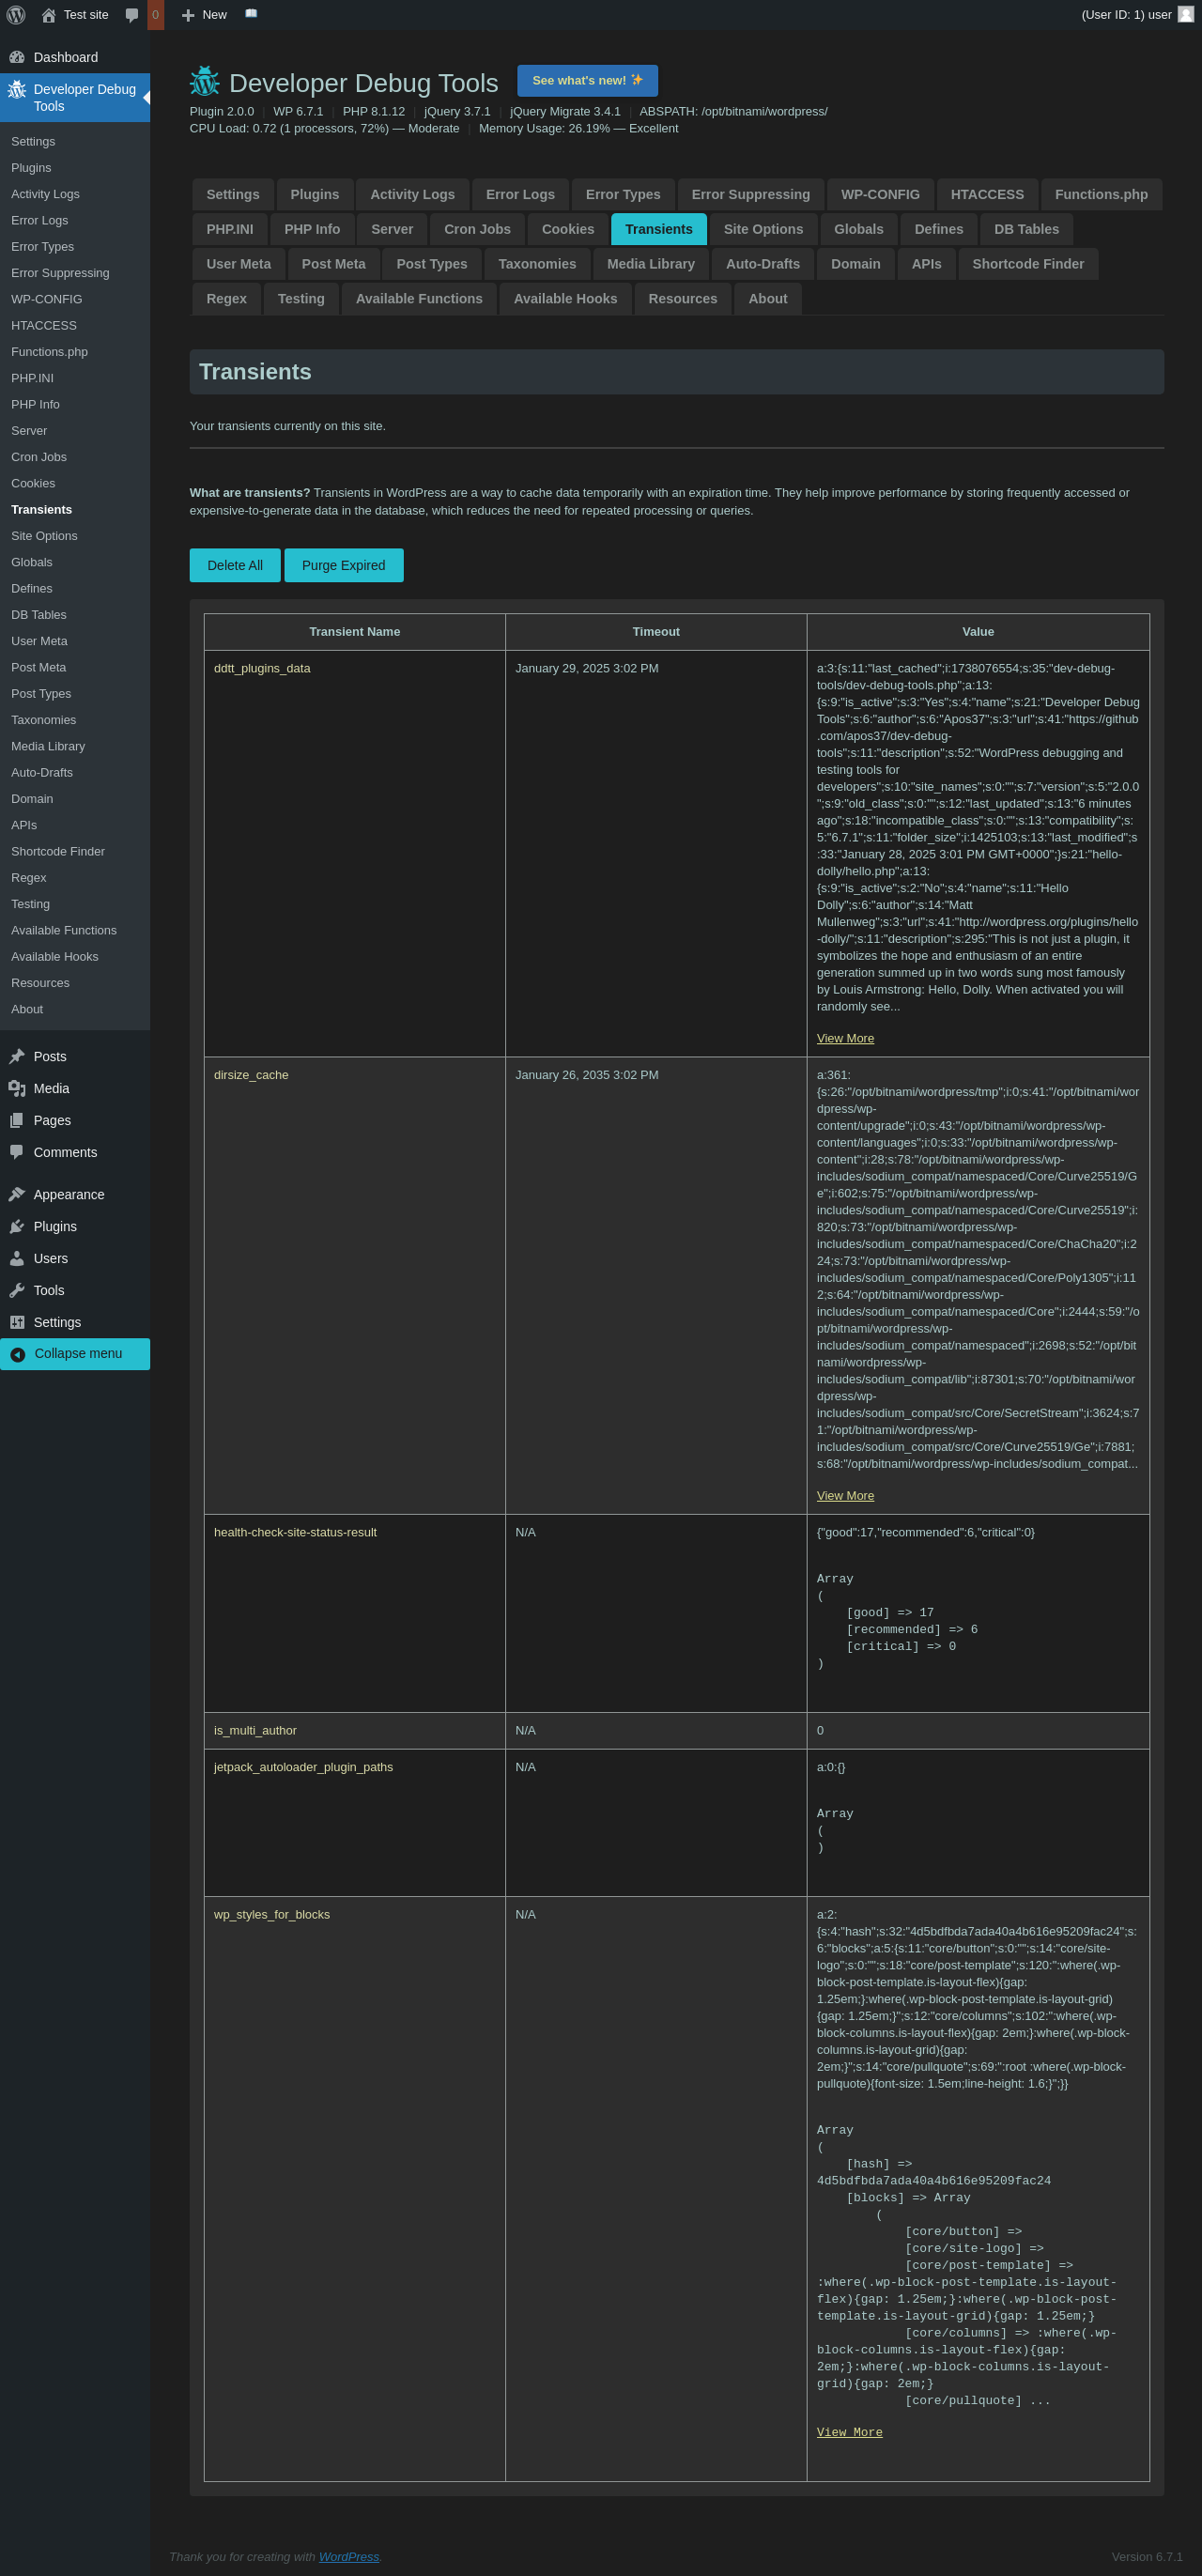Switch to the Cron Jobs tab
This screenshot has height=2576, width=1202.
477,230
